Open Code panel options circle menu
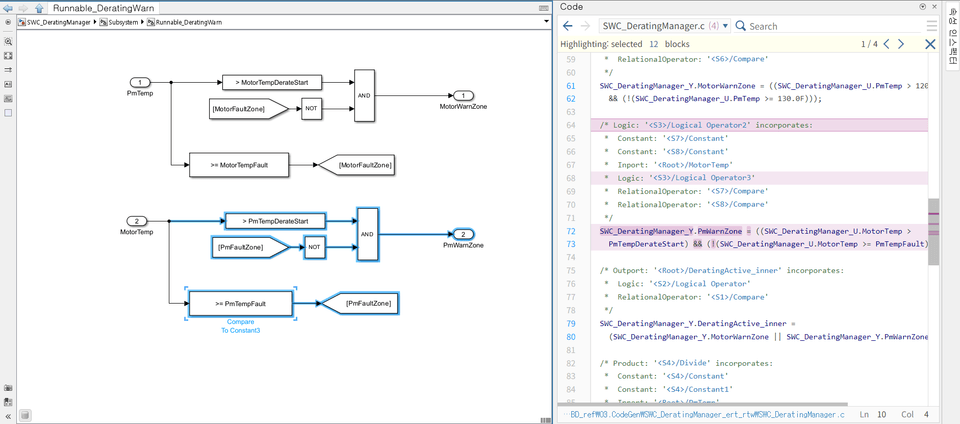The image size is (960, 424). 923,7
